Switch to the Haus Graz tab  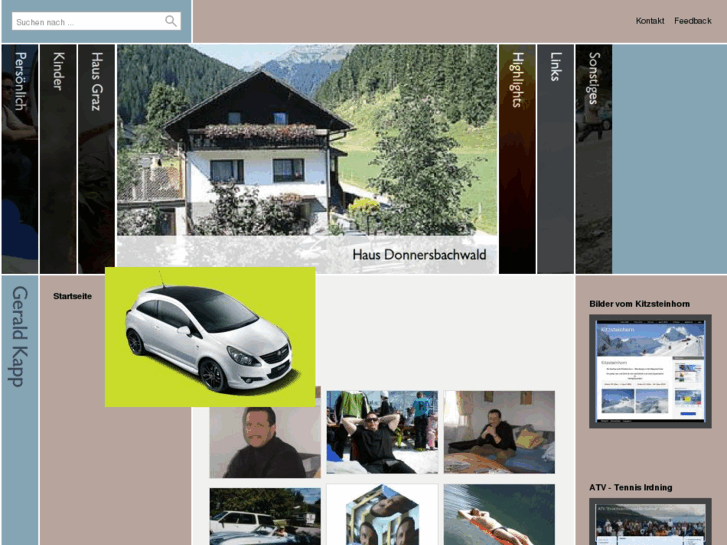tap(96, 159)
